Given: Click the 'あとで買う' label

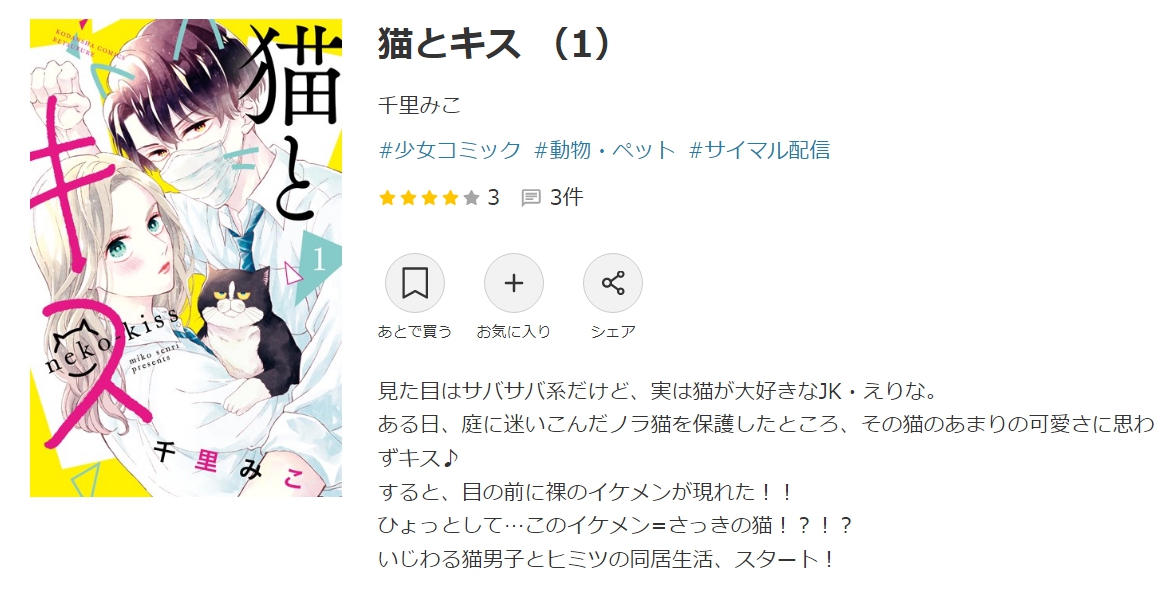Looking at the screenshot, I should click(415, 332).
